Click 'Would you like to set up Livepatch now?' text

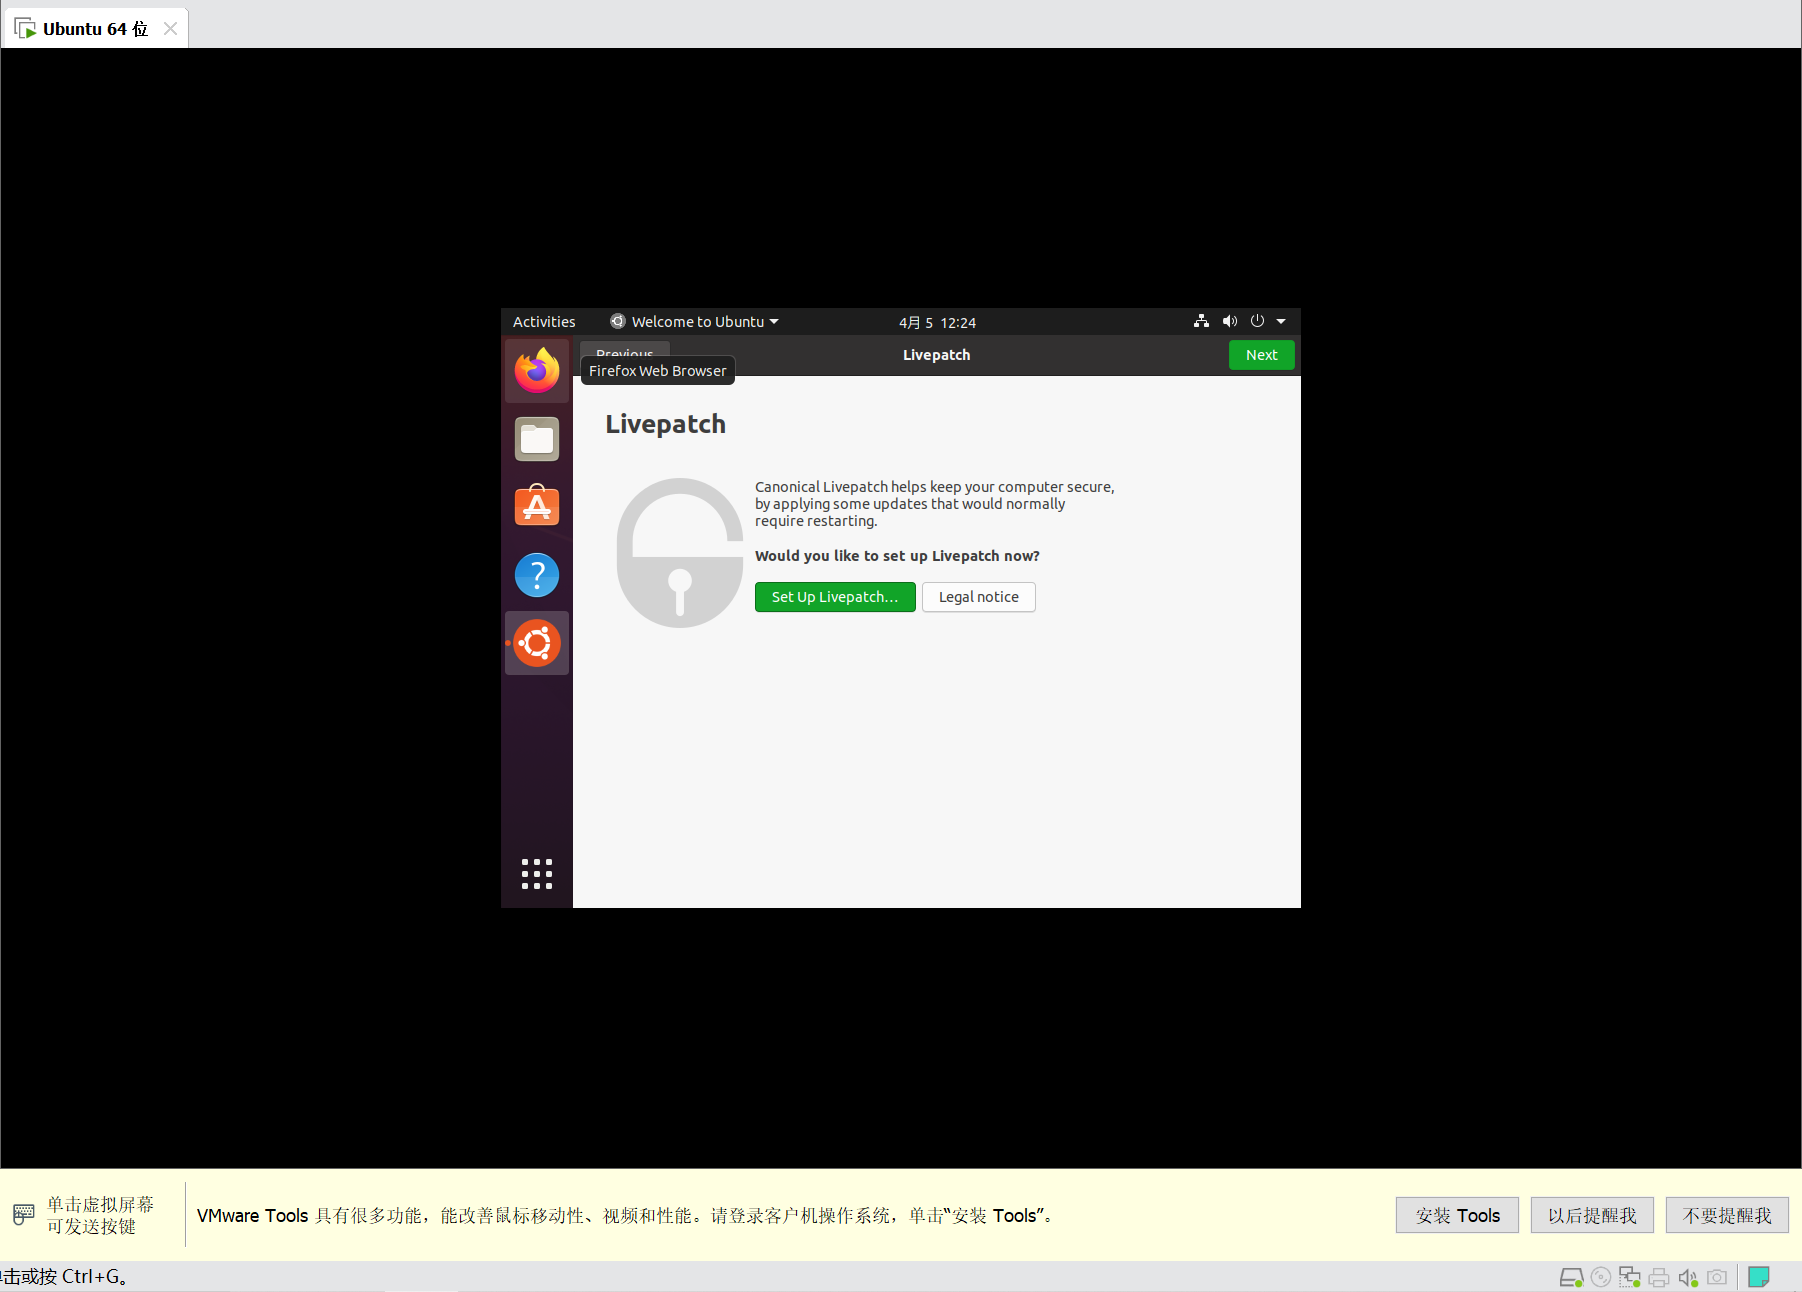pyautogui.click(x=897, y=556)
